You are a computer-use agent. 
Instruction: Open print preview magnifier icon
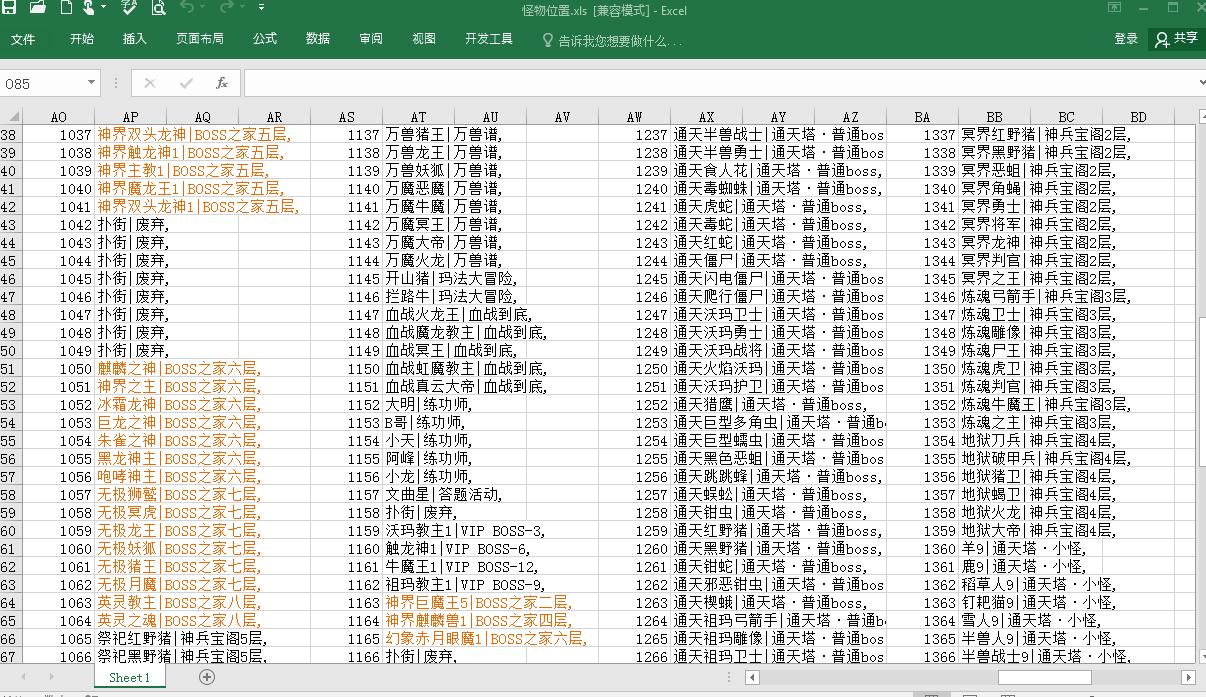click(x=158, y=9)
